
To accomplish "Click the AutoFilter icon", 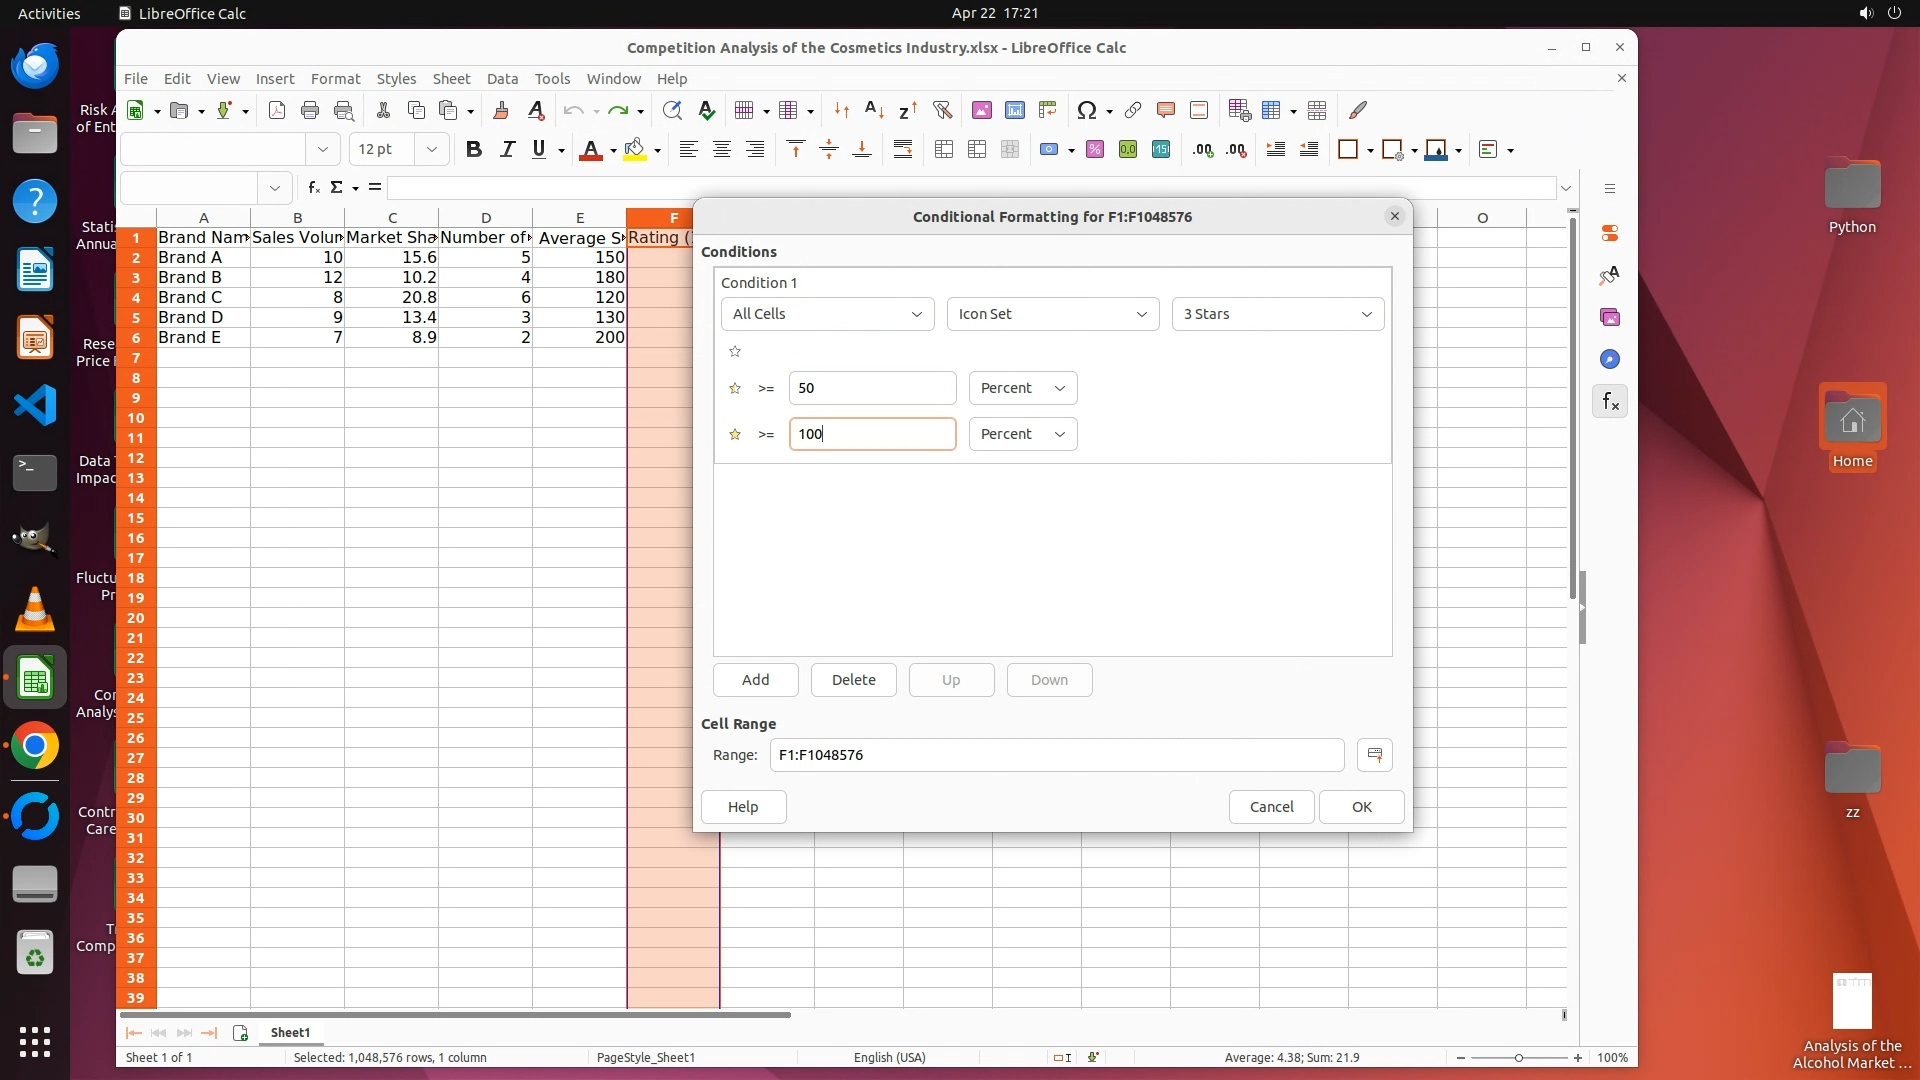I will click(942, 111).
